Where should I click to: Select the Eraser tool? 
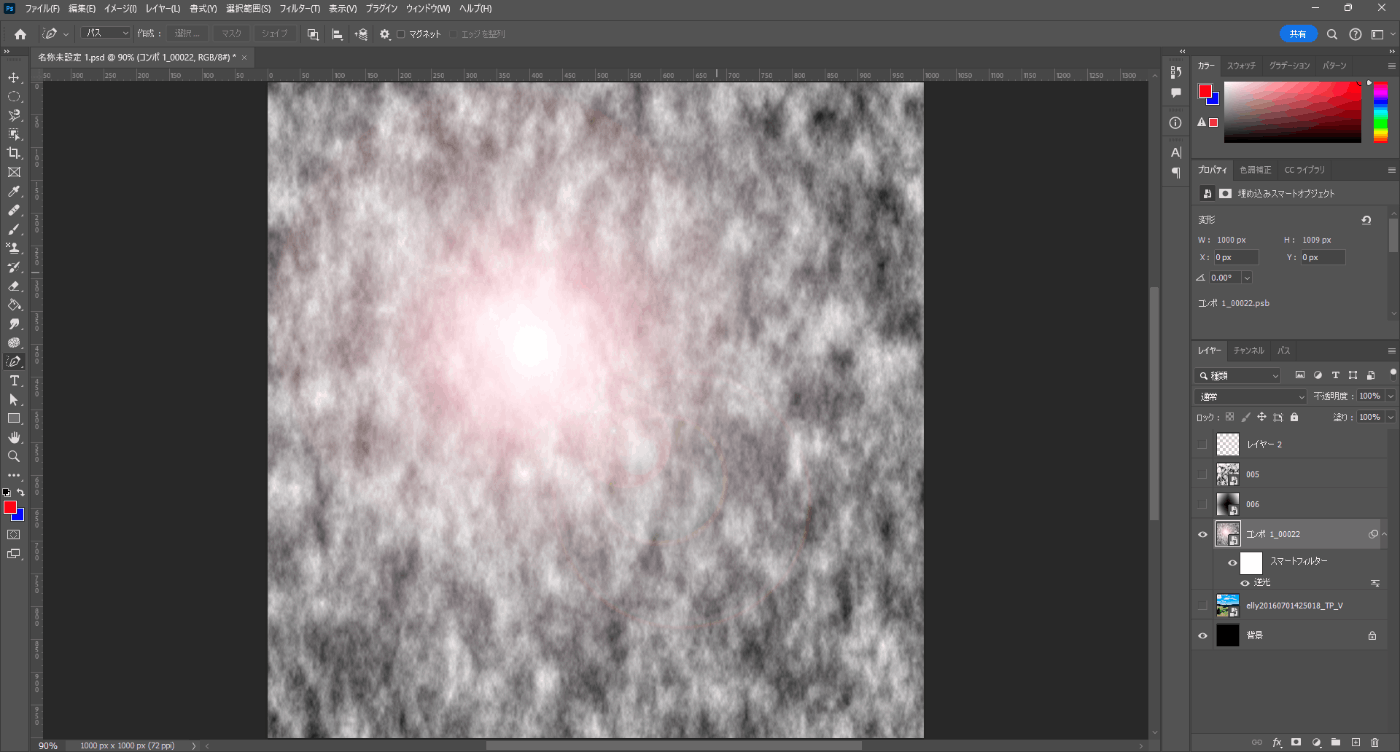(x=14, y=286)
